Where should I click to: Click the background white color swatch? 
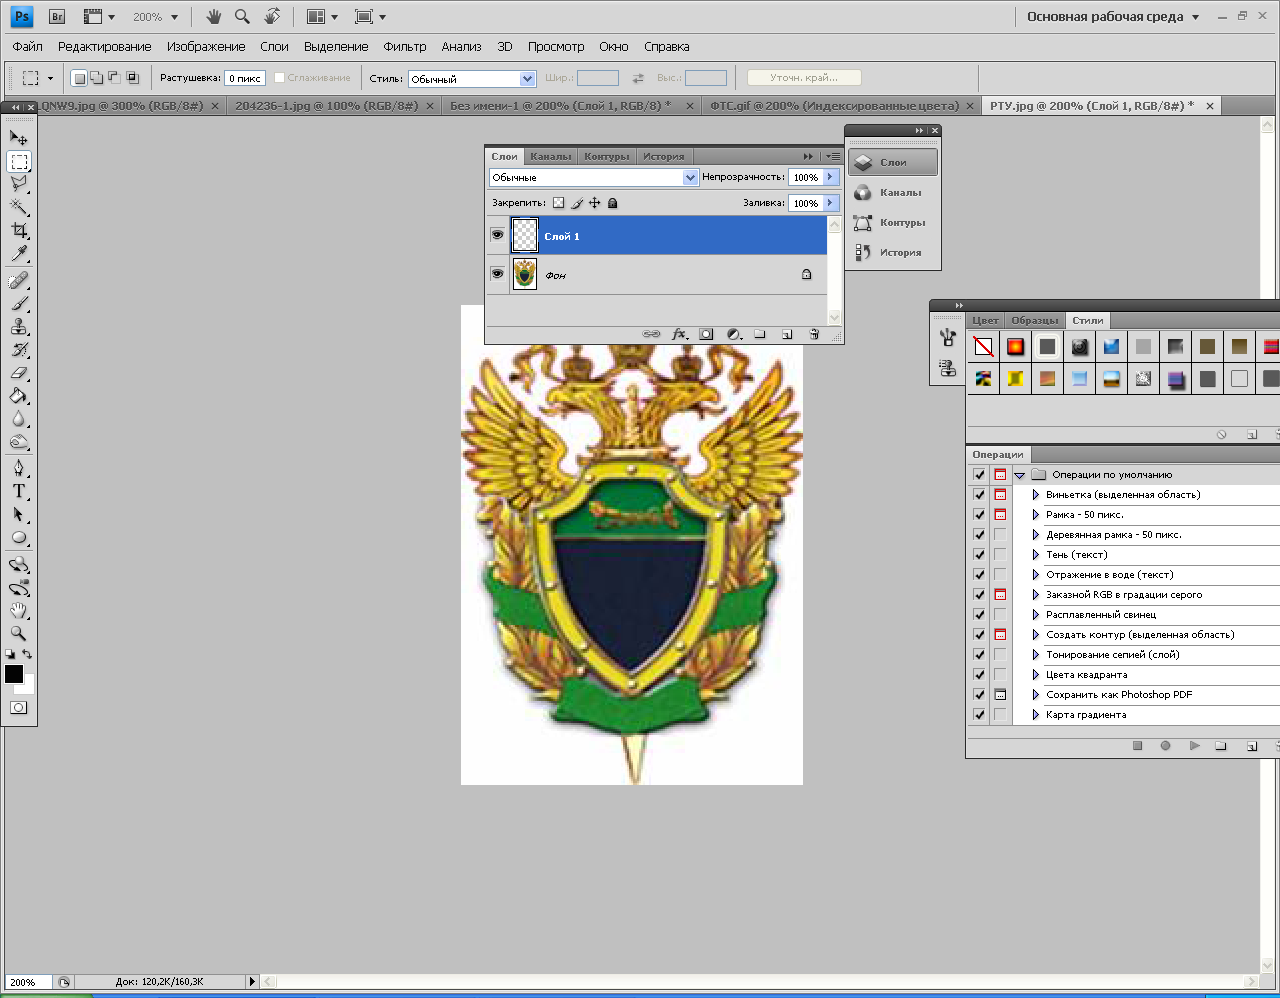click(26, 687)
